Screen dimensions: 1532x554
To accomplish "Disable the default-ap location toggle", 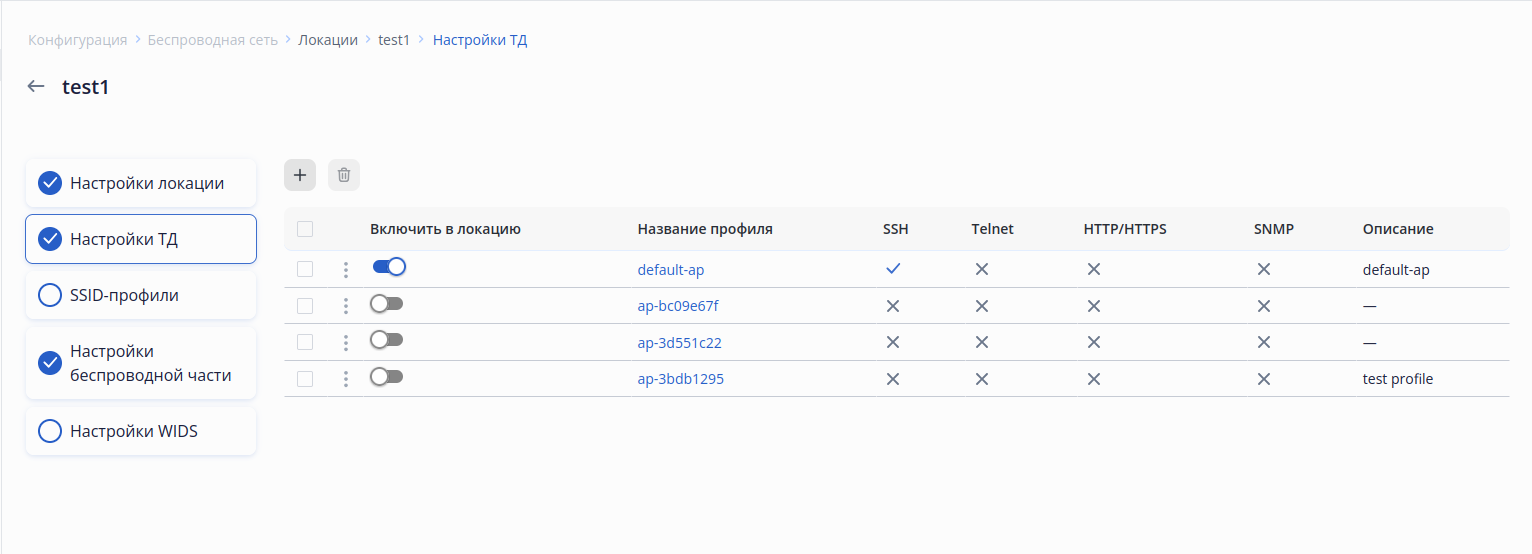I will click(x=388, y=267).
